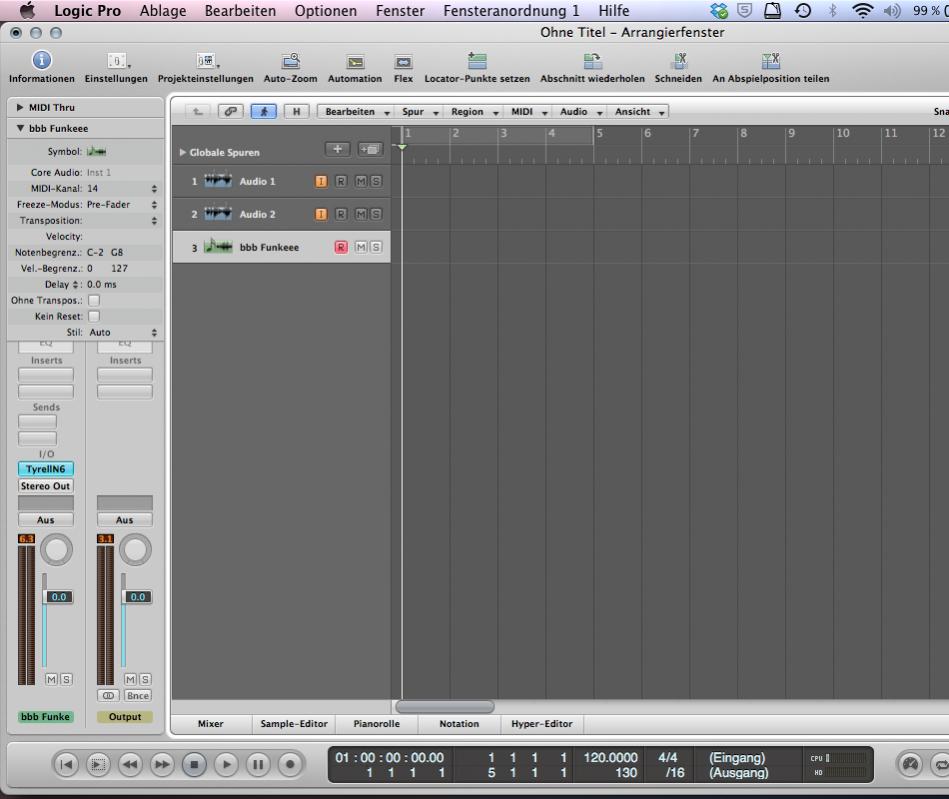The height and width of the screenshot is (799, 949).
Task: Open the Ablage menu
Action: point(163,10)
